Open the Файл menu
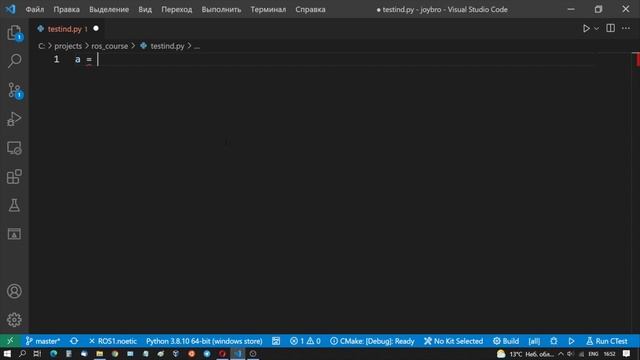 35,9
